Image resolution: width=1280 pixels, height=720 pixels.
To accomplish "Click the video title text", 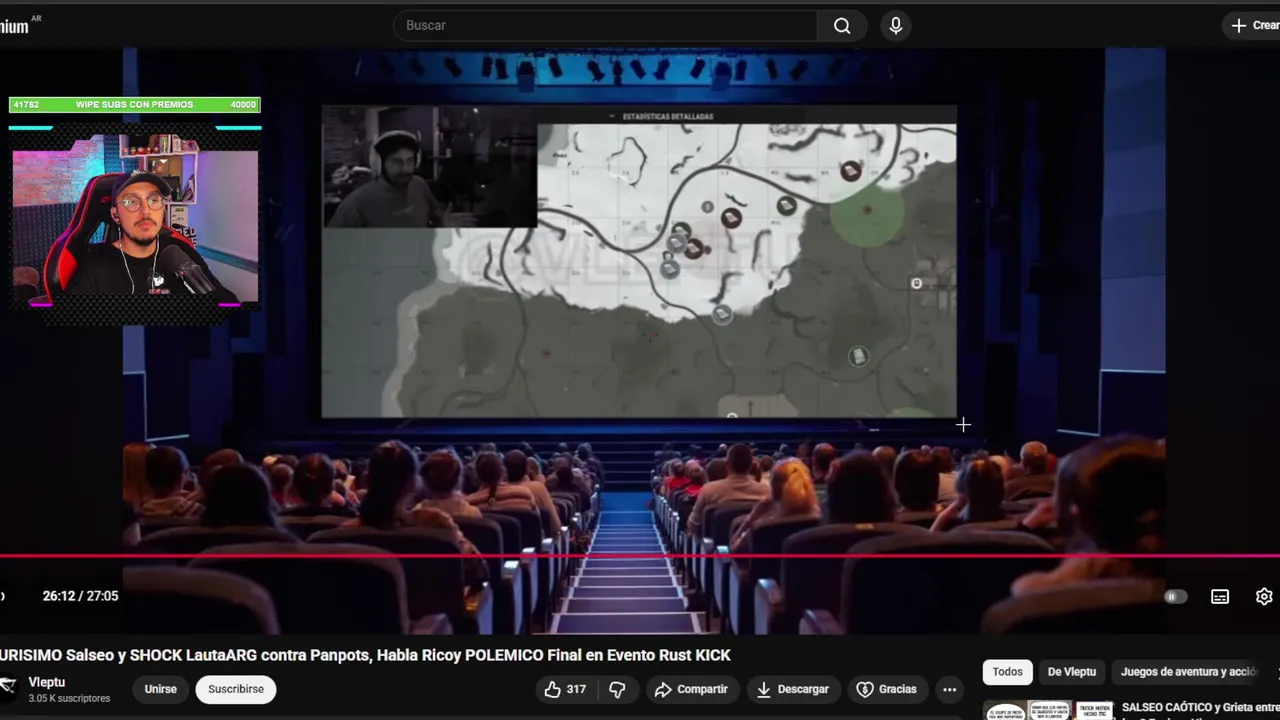I will click(x=365, y=655).
